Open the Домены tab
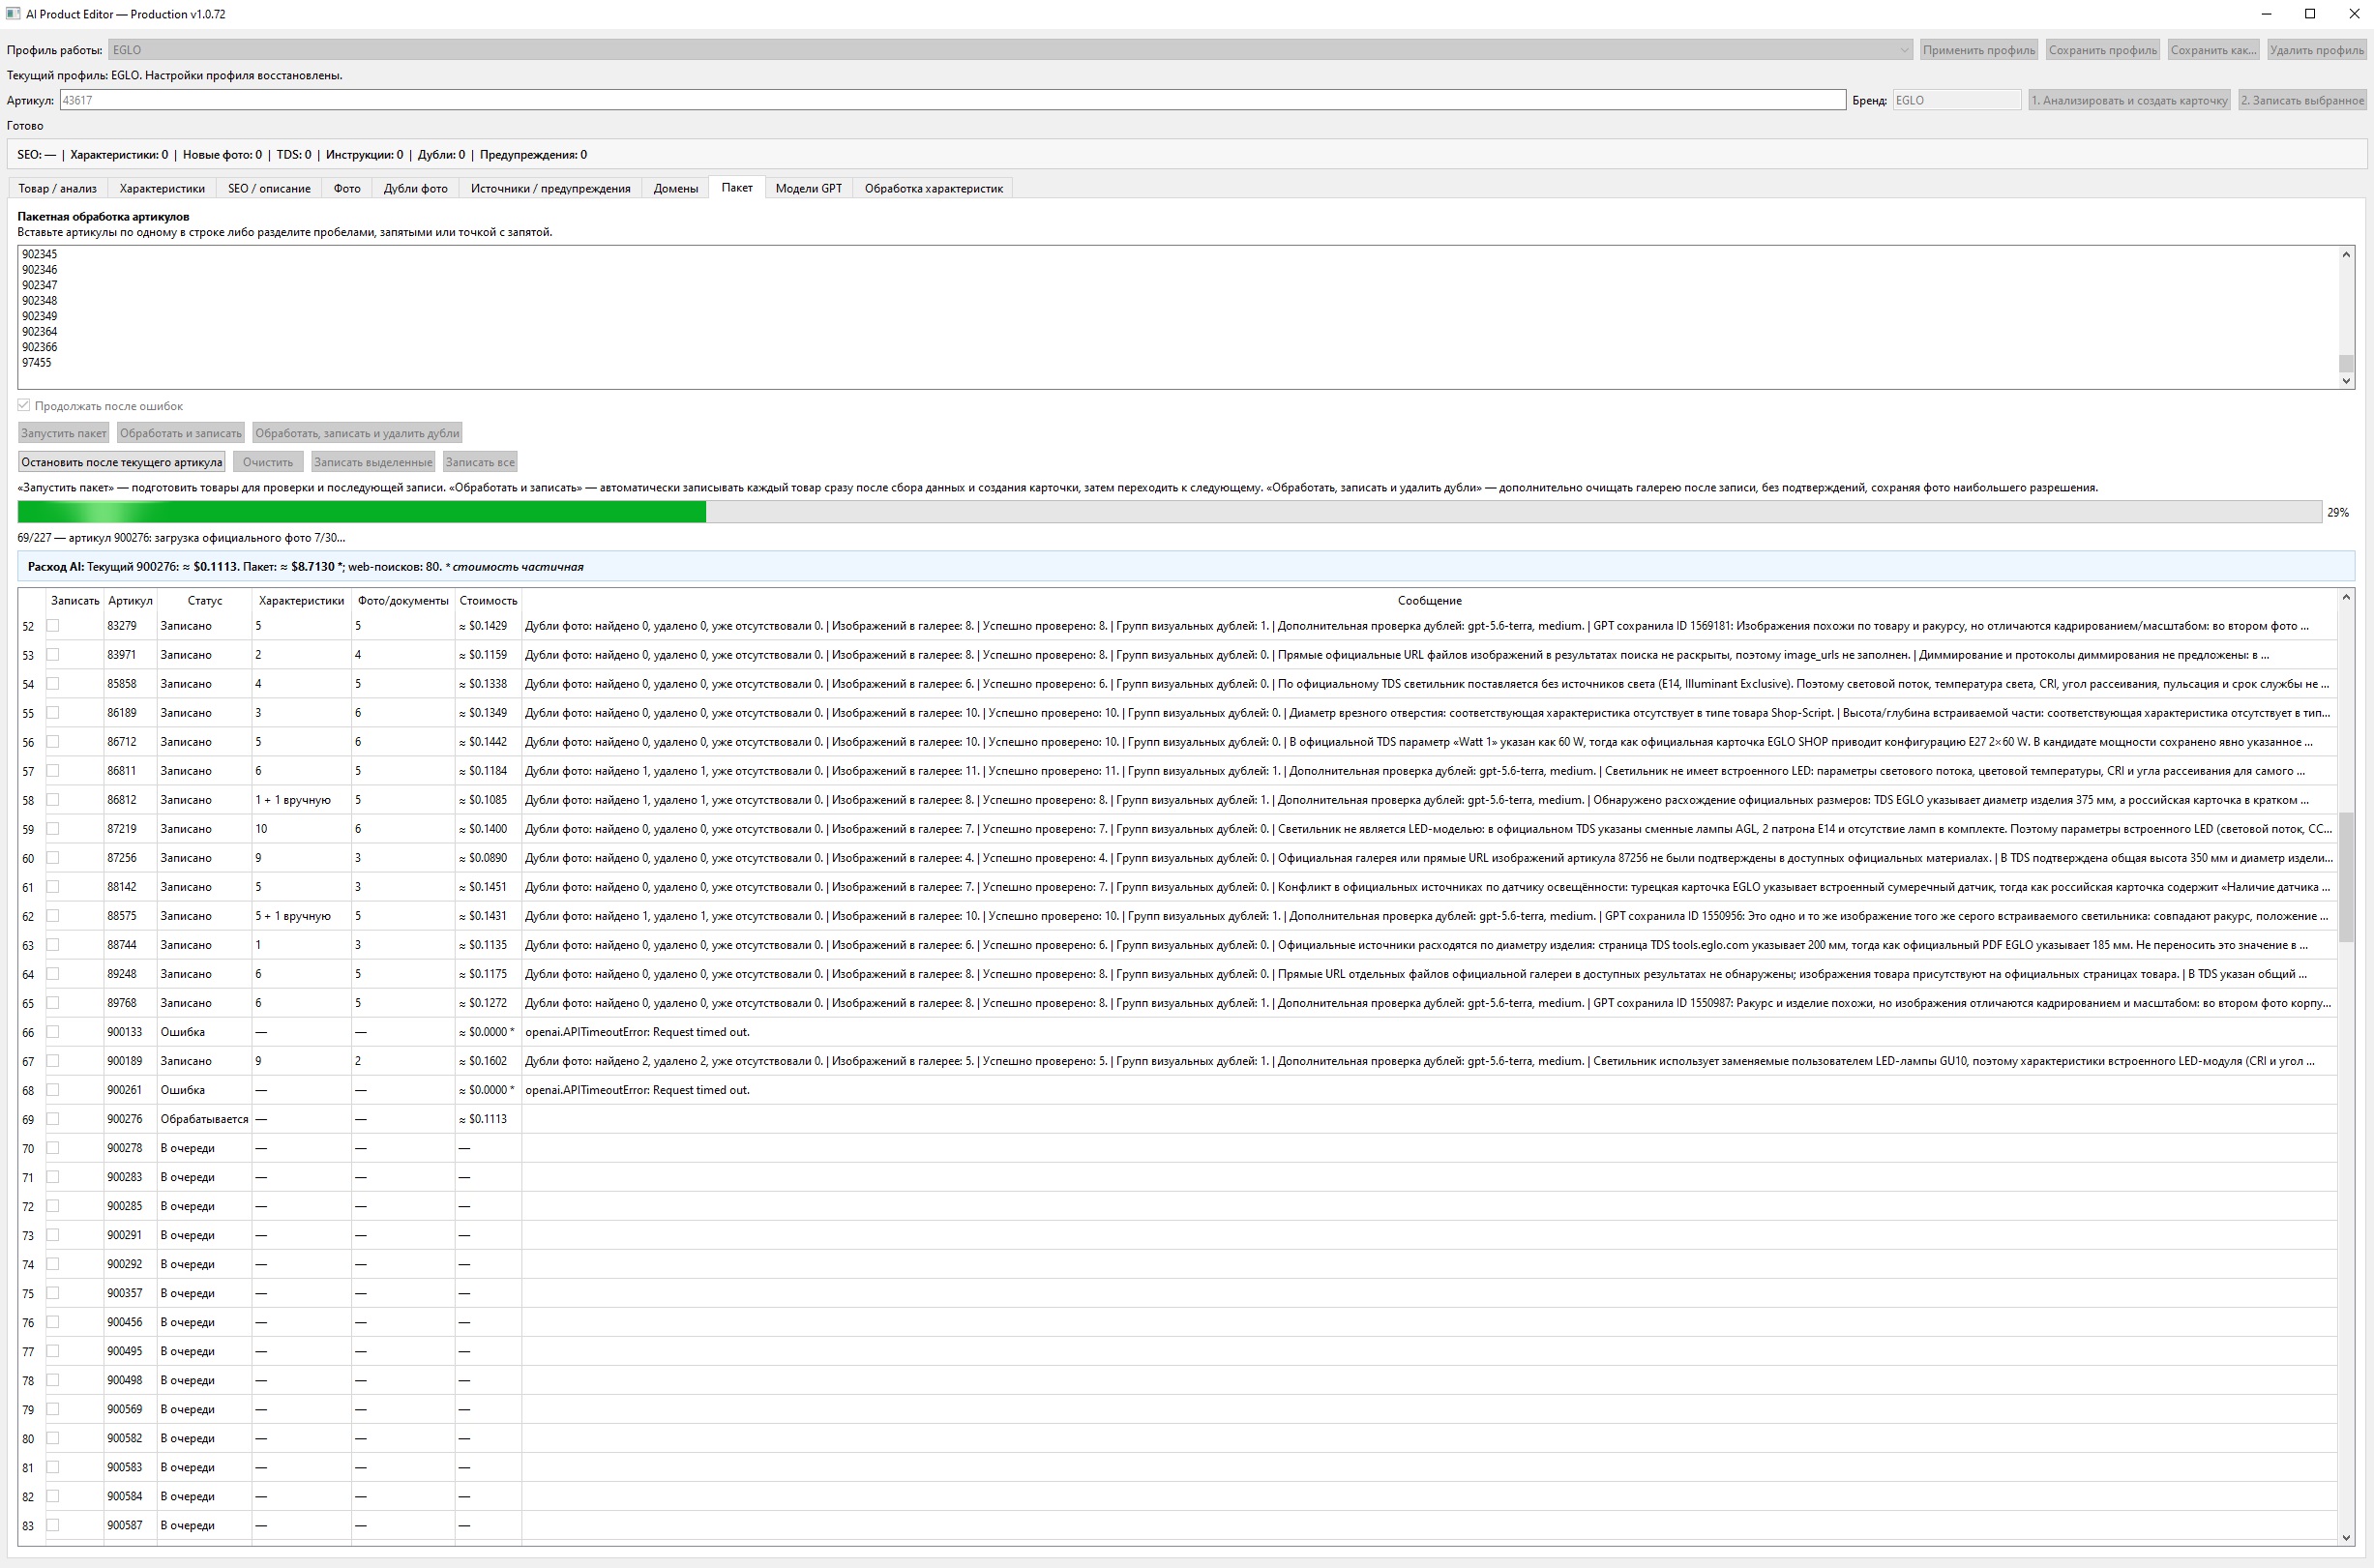 point(676,188)
